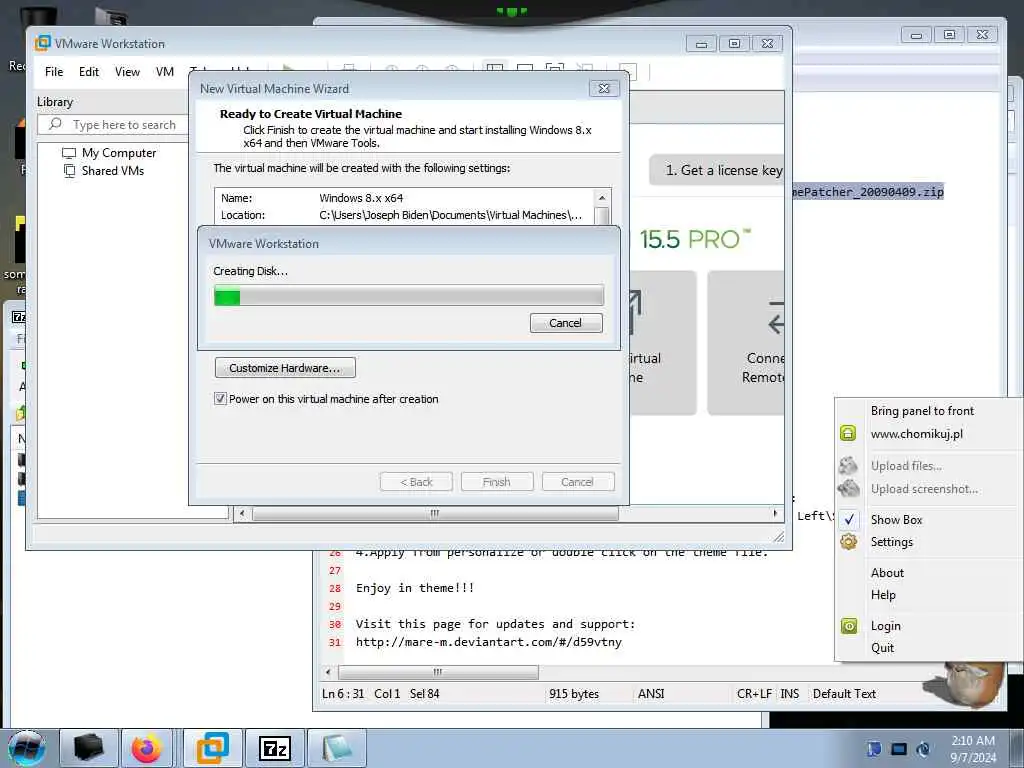Click the first system tray icon left of monitor

point(874,749)
